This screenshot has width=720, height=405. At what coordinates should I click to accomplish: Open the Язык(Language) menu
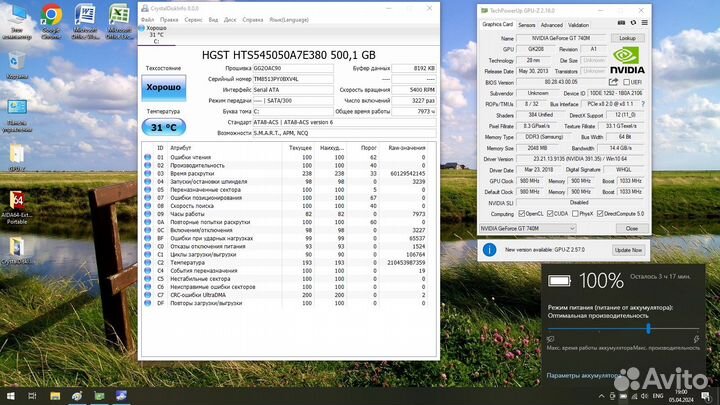pyautogui.click(x=289, y=20)
